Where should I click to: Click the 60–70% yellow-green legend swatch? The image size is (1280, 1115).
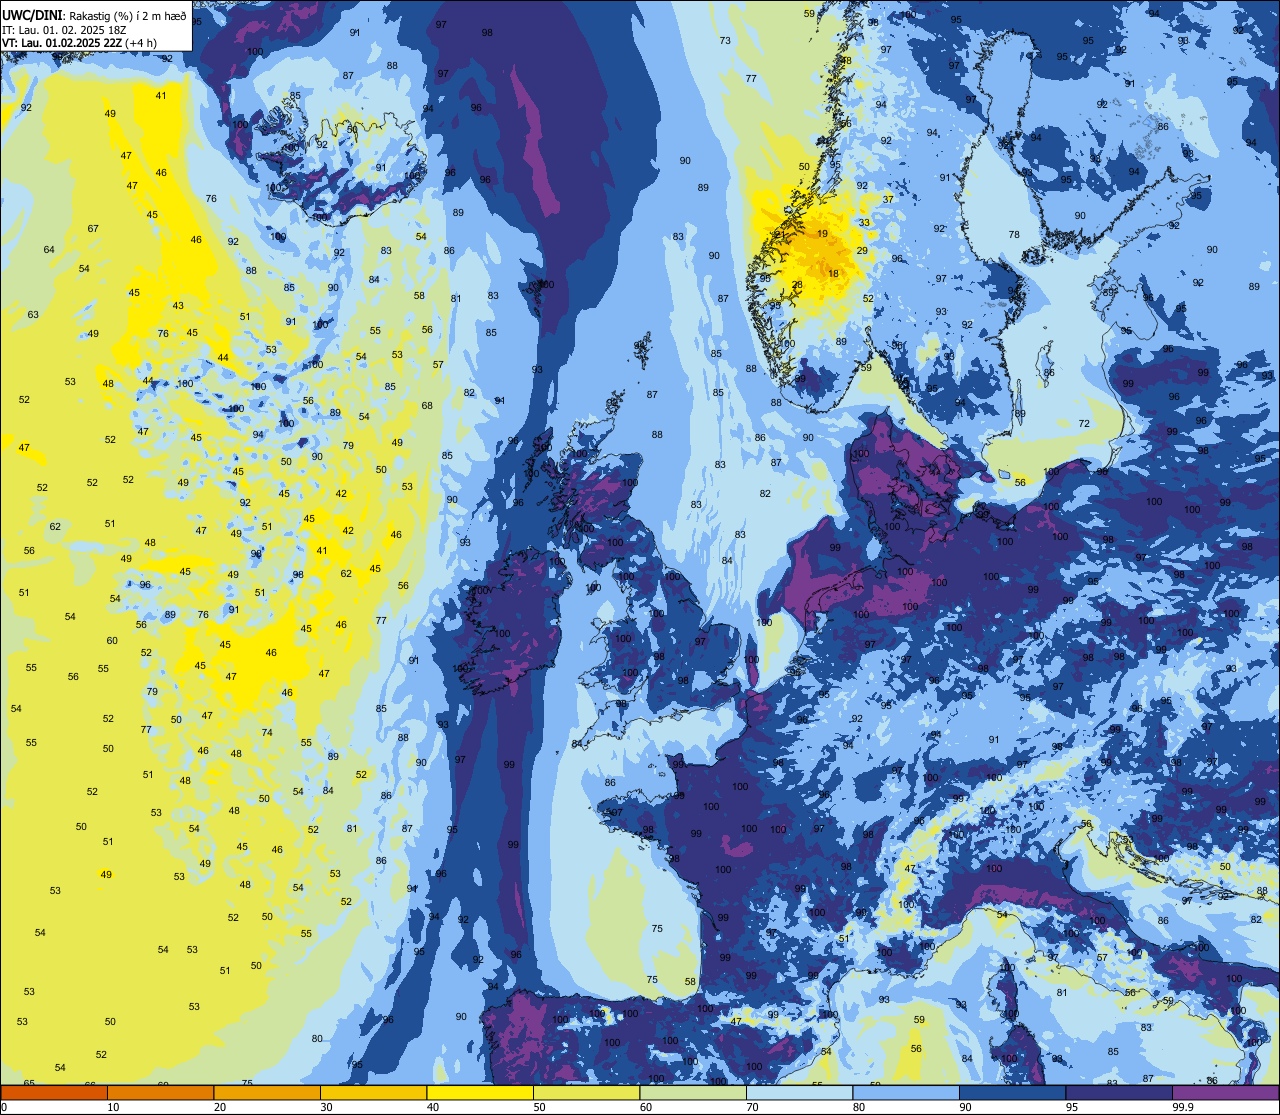pos(693,1092)
